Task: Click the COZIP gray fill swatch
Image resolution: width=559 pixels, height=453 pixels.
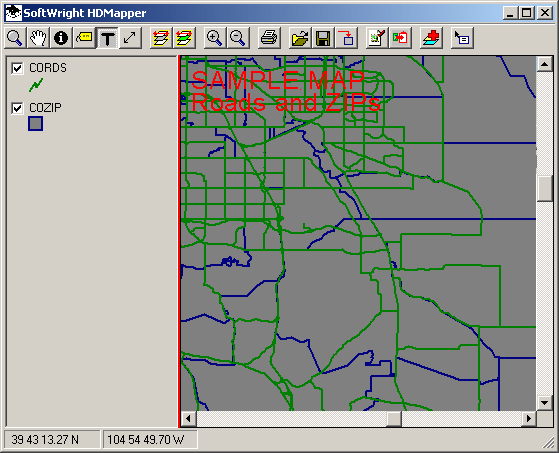Action: point(35,124)
